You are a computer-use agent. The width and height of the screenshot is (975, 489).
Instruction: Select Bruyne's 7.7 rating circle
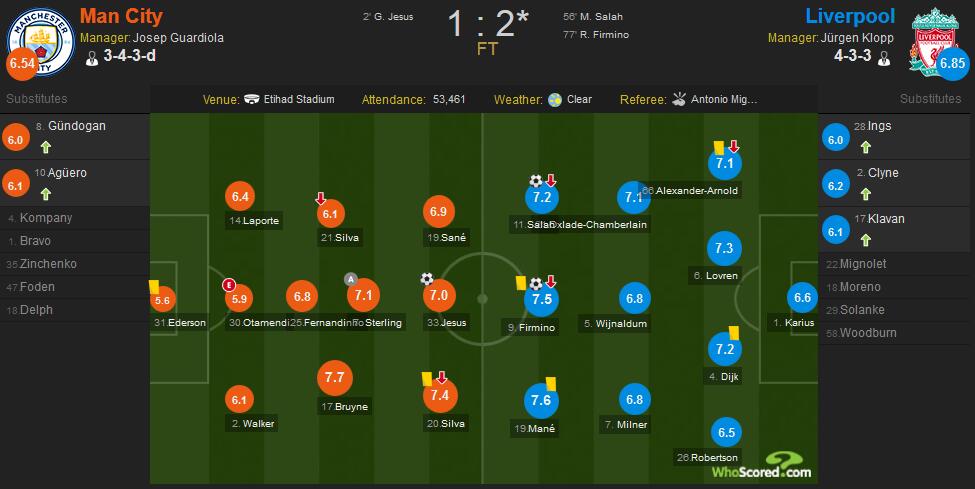pos(335,379)
